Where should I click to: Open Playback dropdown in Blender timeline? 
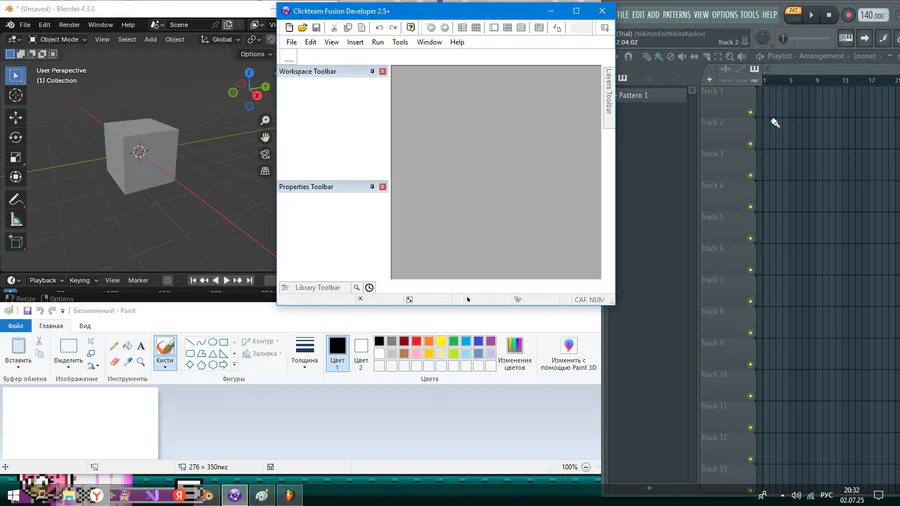point(46,281)
